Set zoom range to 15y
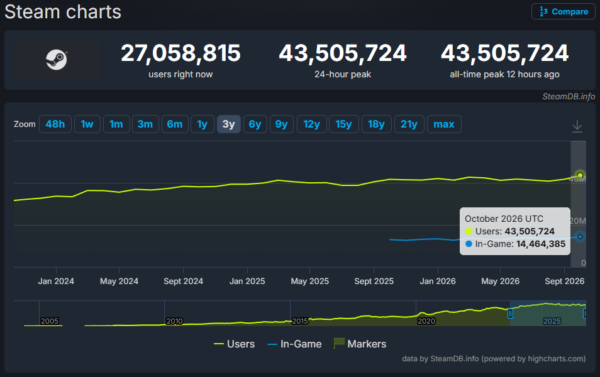Screen dimensions: 600x377 (344, 124)
